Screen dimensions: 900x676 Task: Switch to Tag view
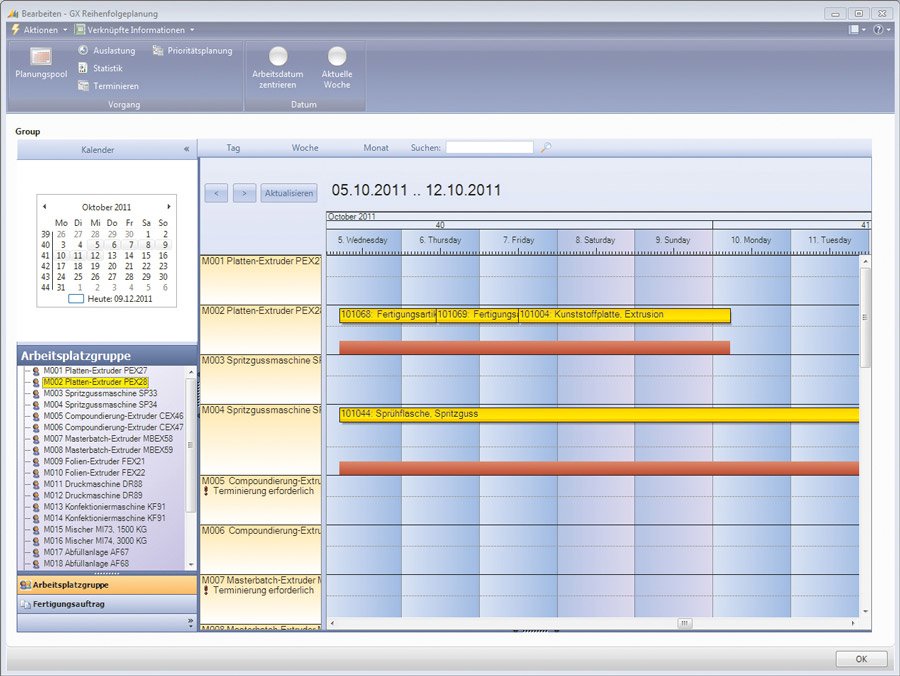(x=233, y=147)
